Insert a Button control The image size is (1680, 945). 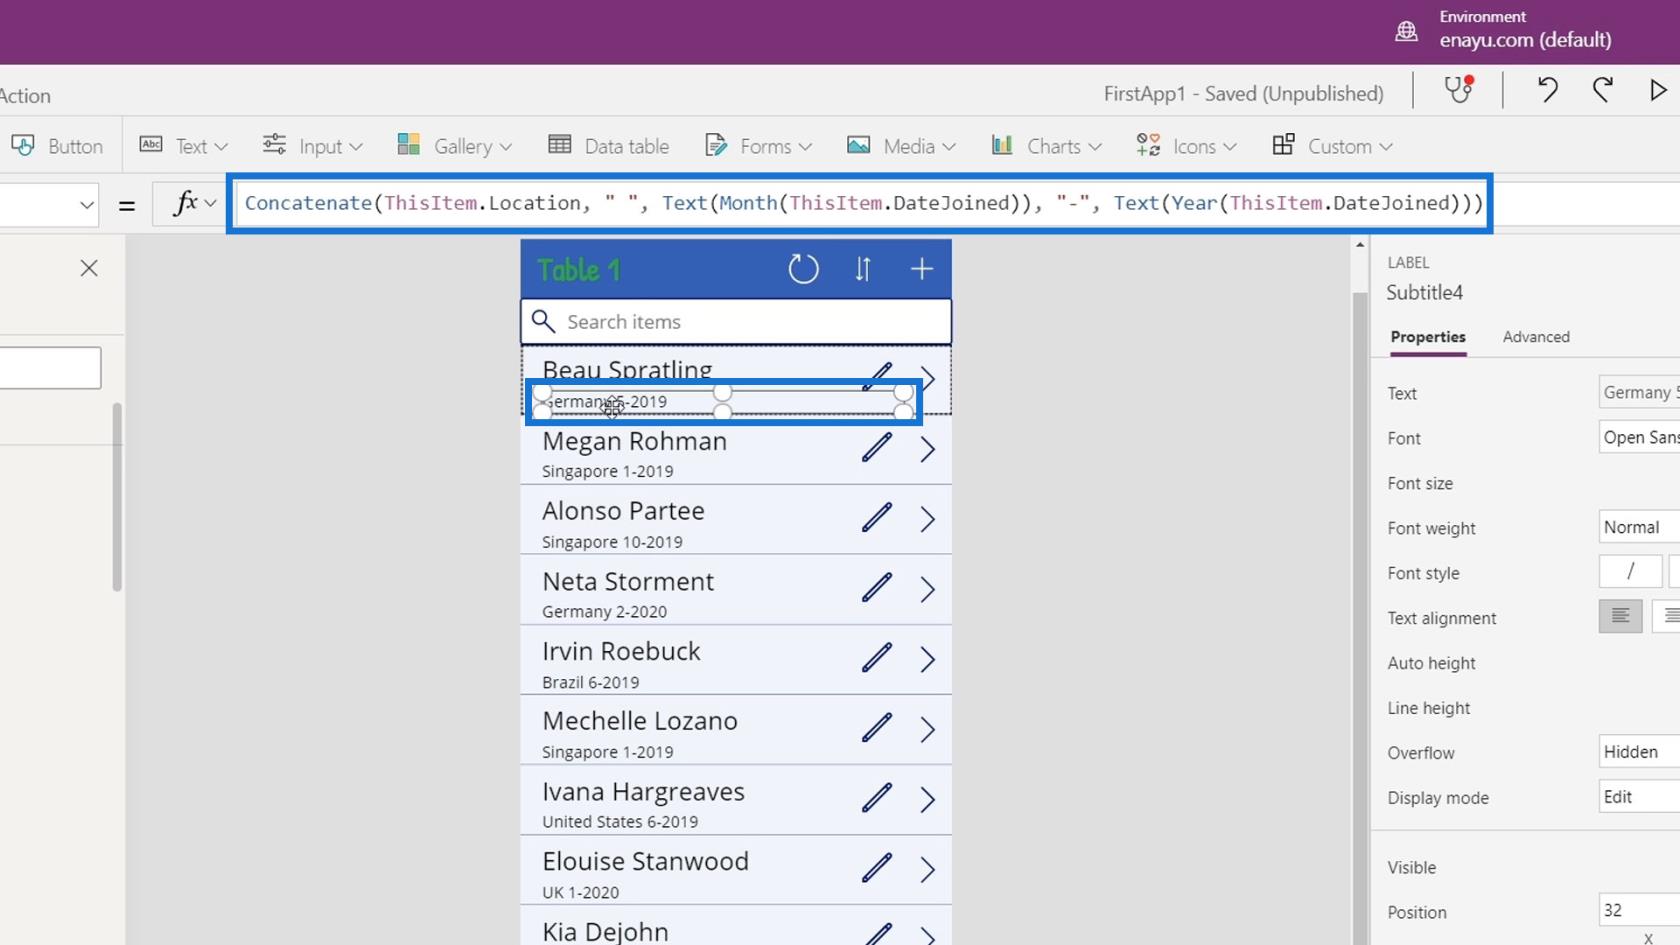(x=56, y=146)
